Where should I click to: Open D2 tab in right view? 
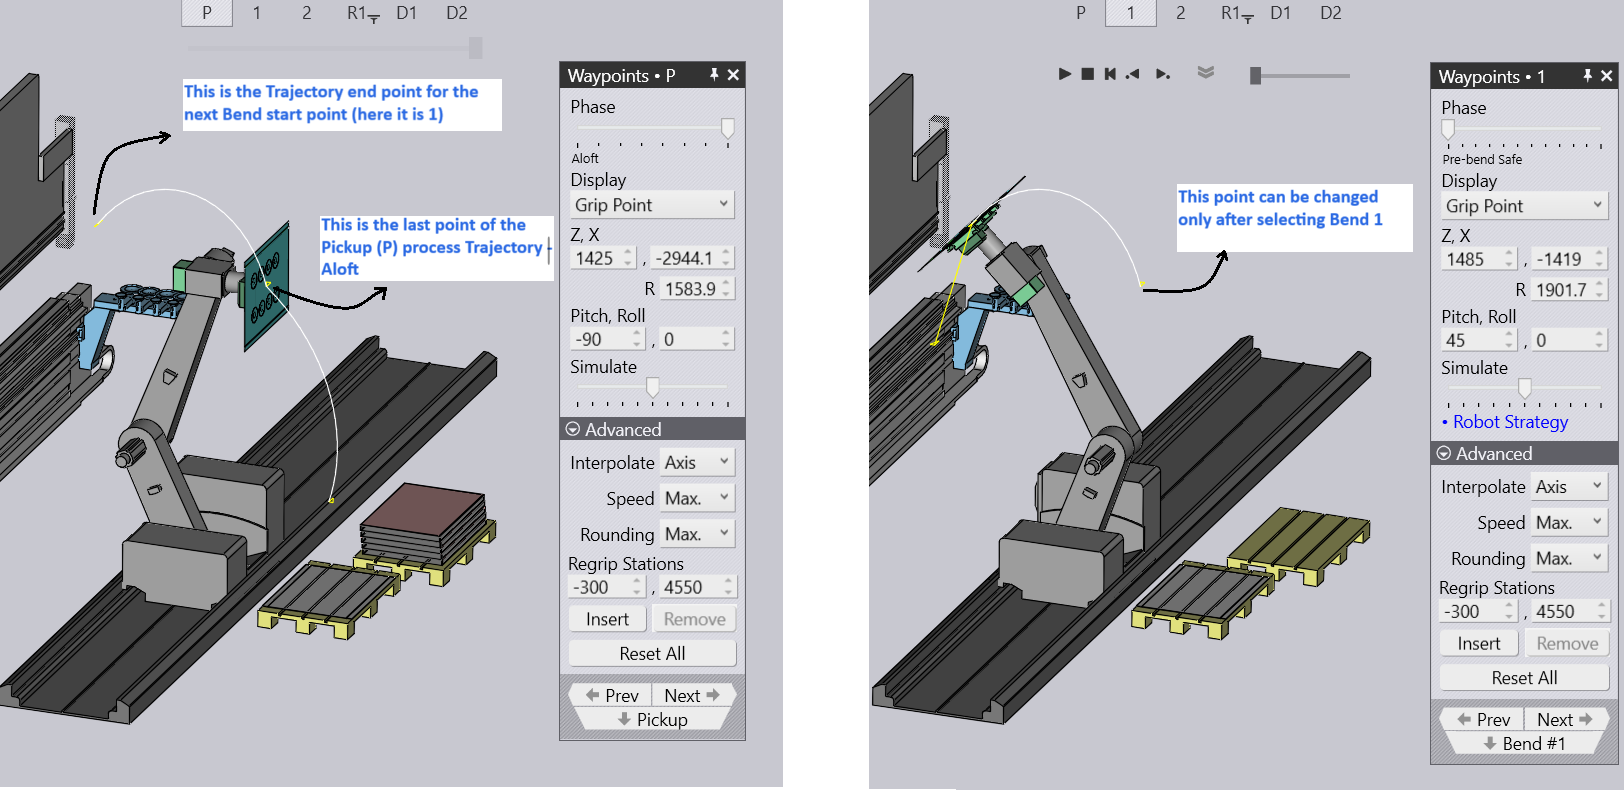[x=1331, y=13]
